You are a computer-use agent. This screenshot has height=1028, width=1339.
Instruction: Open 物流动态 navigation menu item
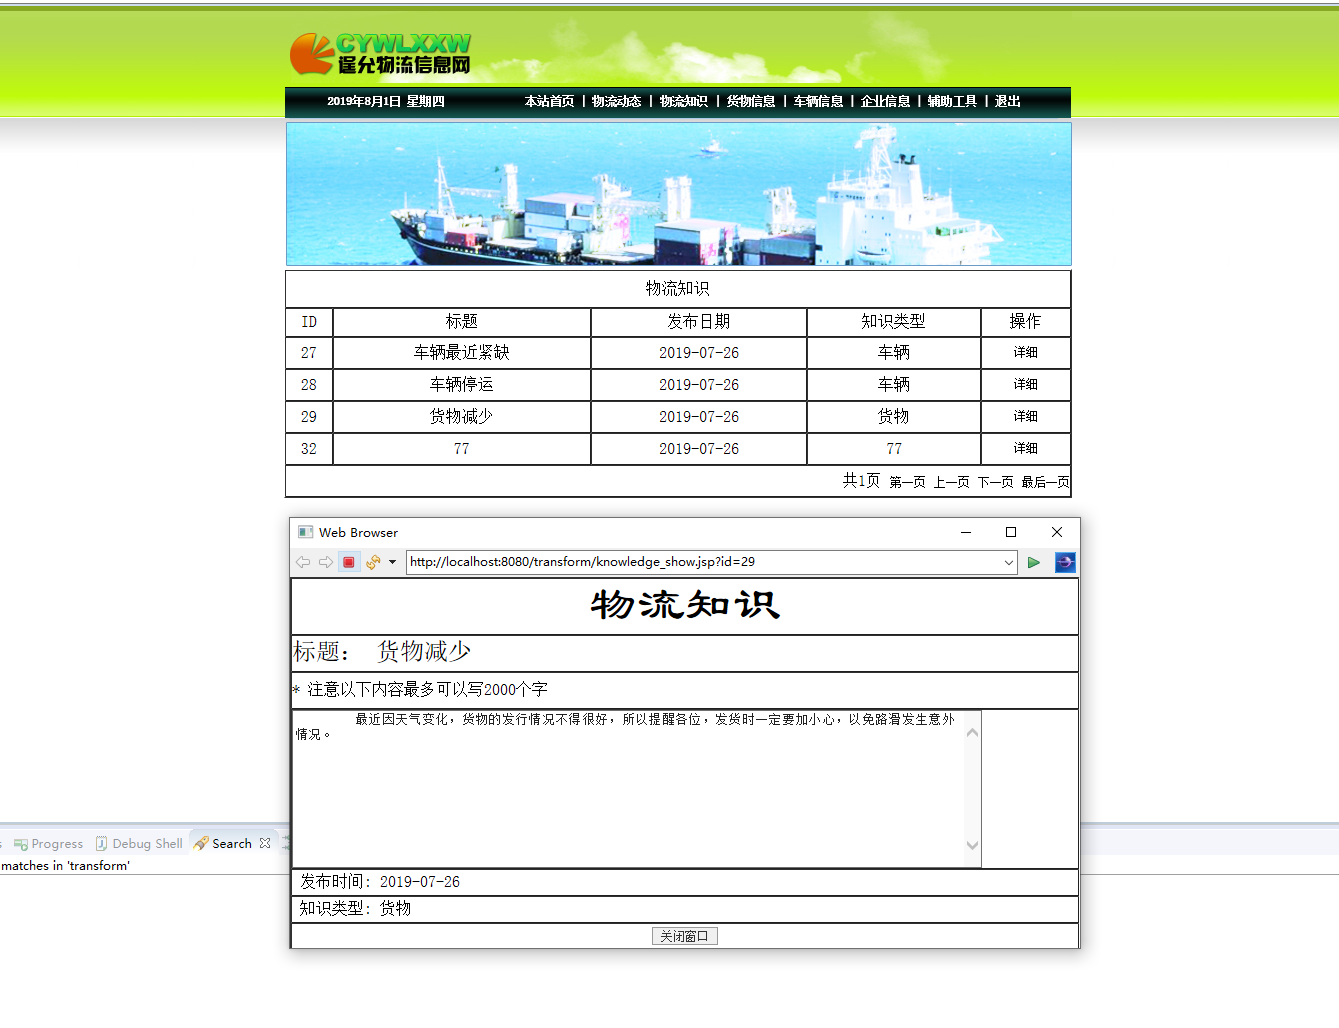pos(617,101)
